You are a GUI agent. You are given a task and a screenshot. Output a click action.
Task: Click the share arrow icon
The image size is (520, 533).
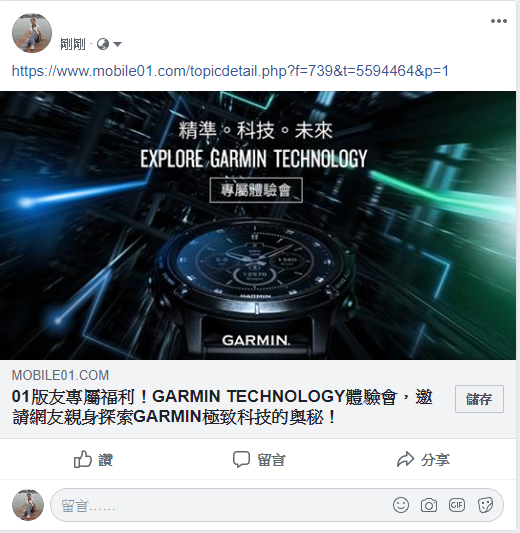pyautogui.click(x=405, y=459)
